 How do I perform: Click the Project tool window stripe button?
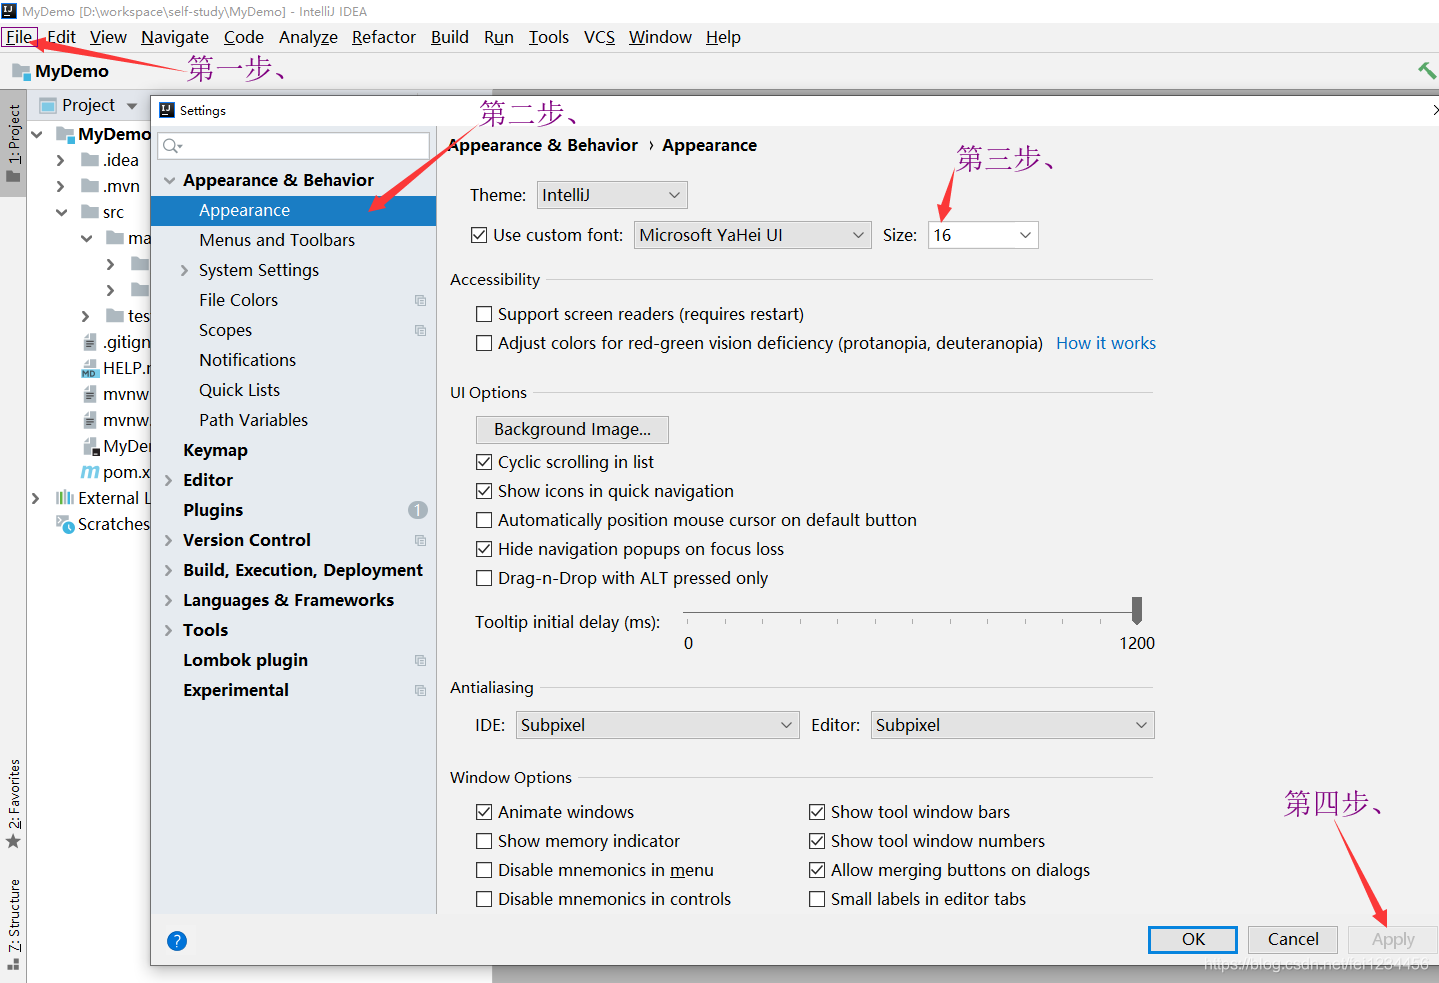[x=13, y=143]
